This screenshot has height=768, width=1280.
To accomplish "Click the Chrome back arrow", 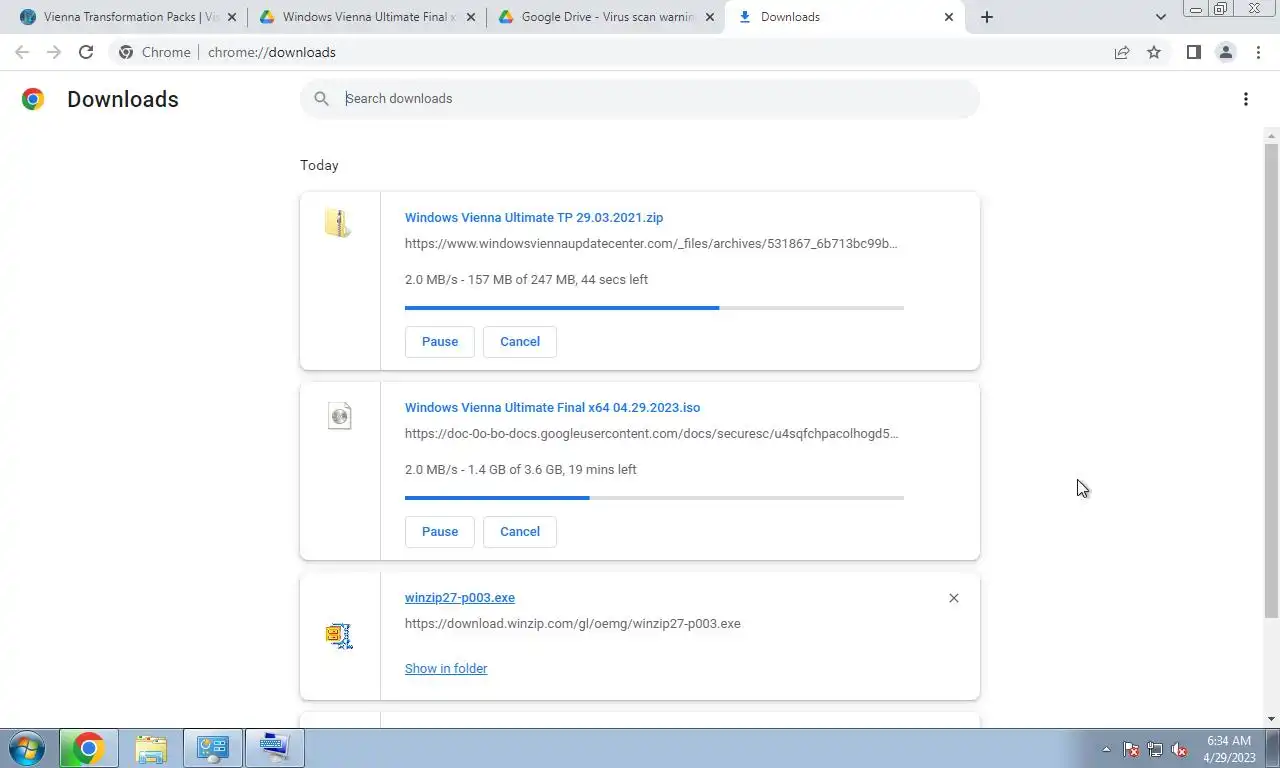I will pyautogui.click(x=22, y=52).
